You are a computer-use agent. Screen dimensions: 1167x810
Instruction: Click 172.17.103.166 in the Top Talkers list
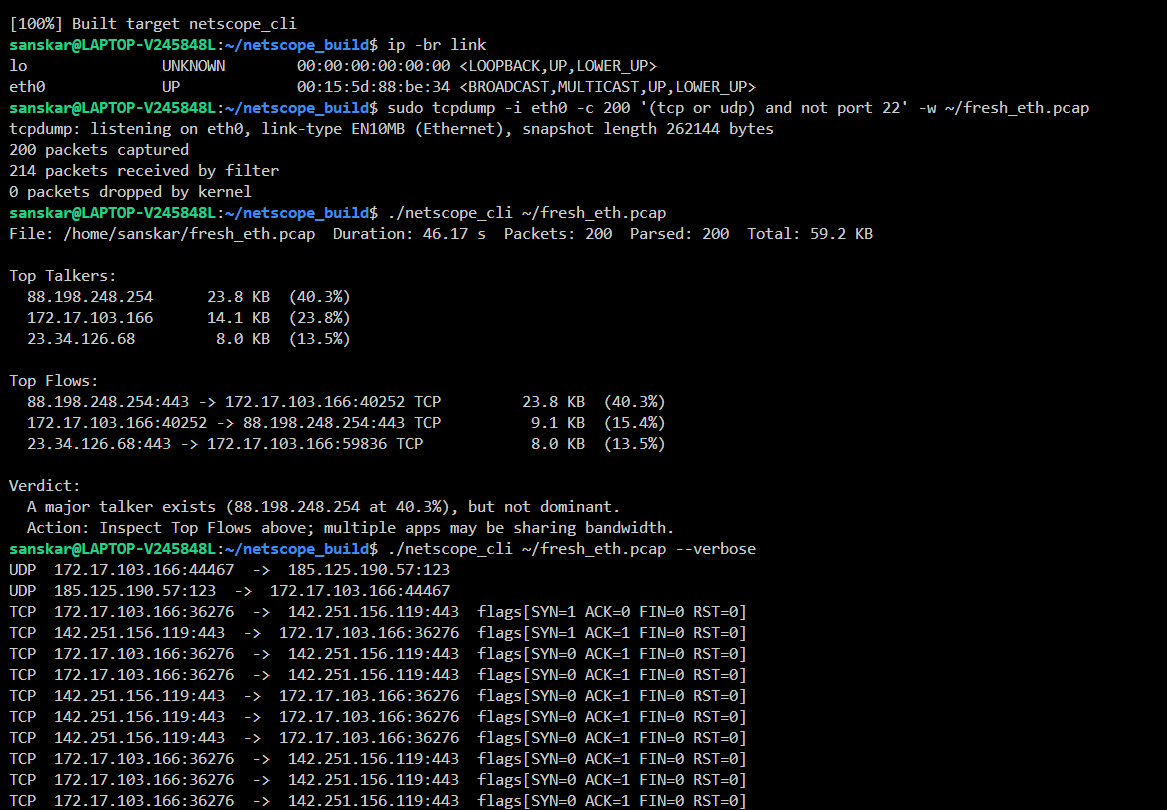point(90,318)
